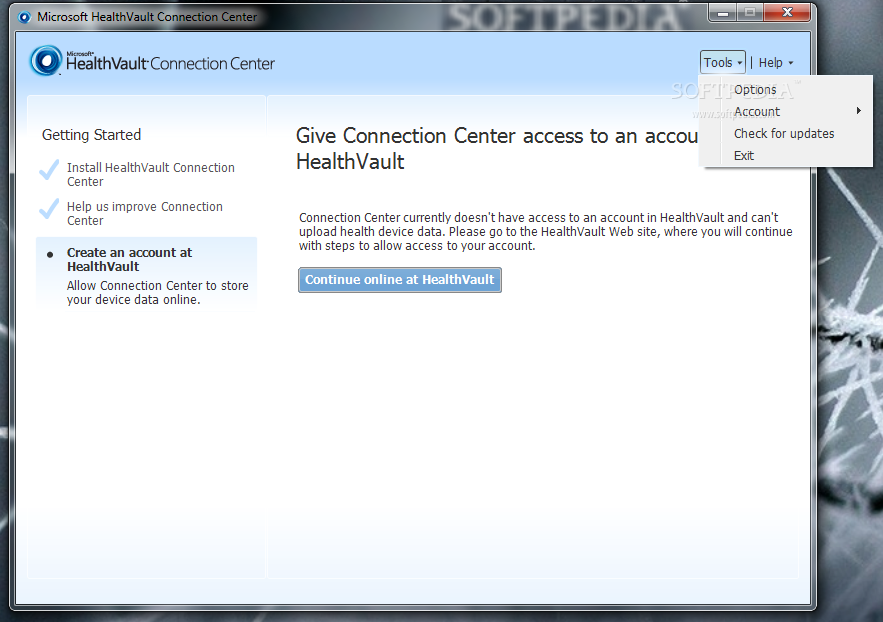The height and width of the screenshot is (622, 883).
Task: Click the 'Give Connection Center access' heading
Action: 497,149
